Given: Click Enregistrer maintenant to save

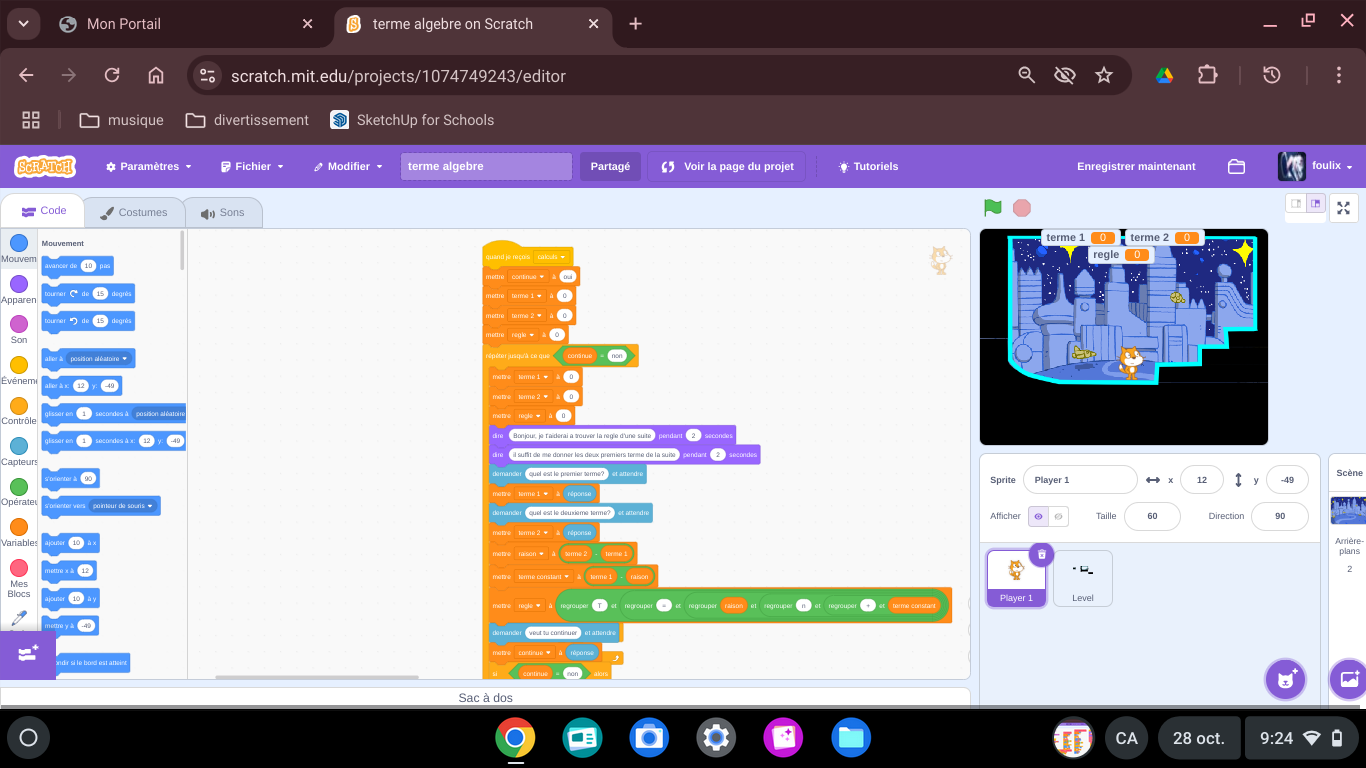Looking at the screenshot, I should click(x=1136, y=167).
